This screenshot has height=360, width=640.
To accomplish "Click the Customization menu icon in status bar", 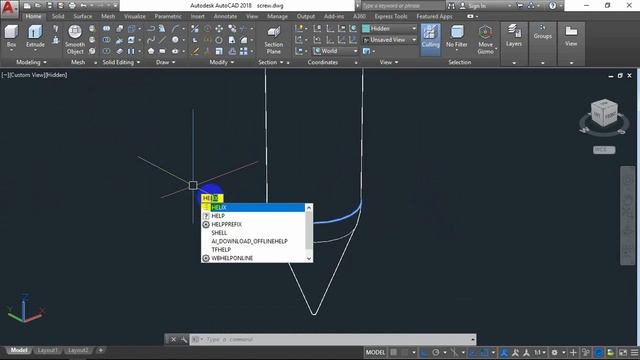I will [x=634, y=352].
